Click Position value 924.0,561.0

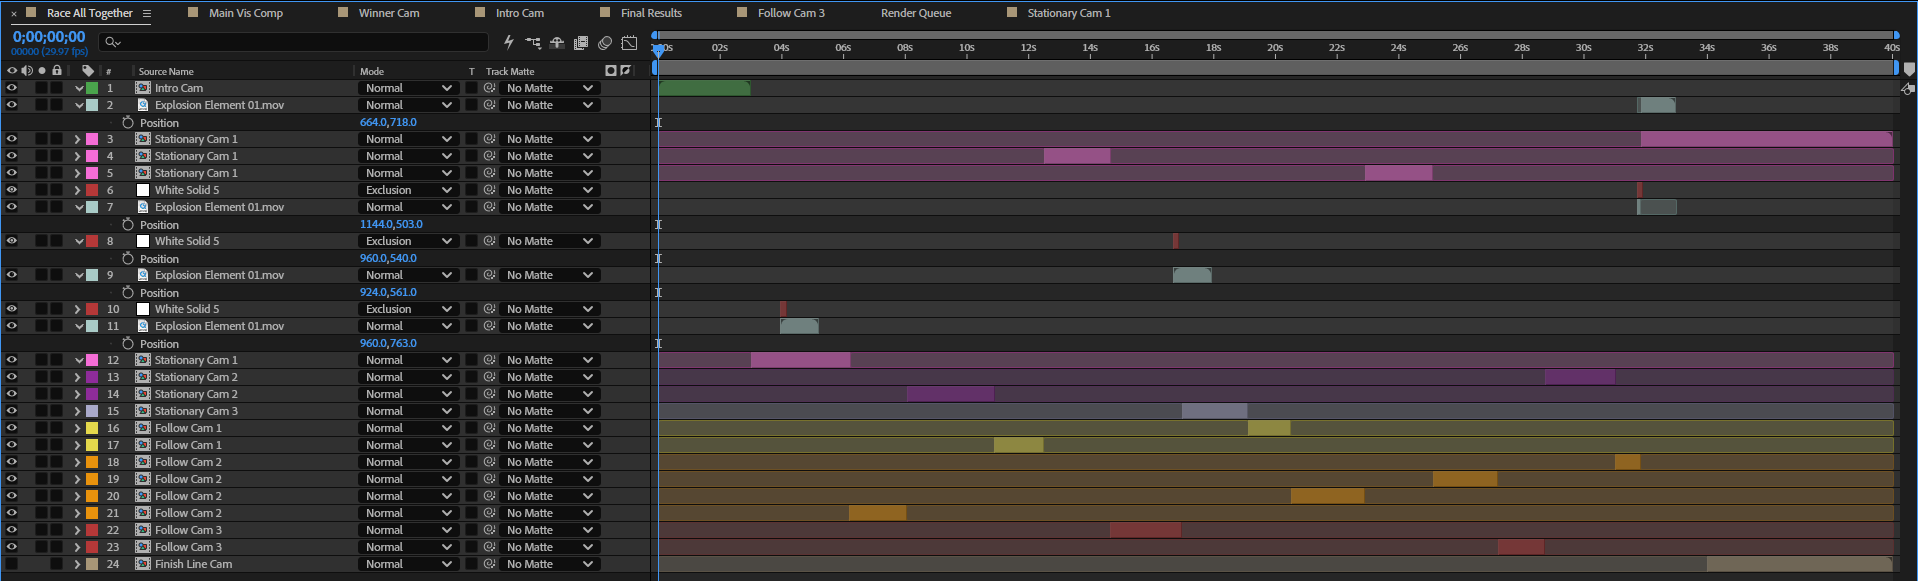pos(388,292)
